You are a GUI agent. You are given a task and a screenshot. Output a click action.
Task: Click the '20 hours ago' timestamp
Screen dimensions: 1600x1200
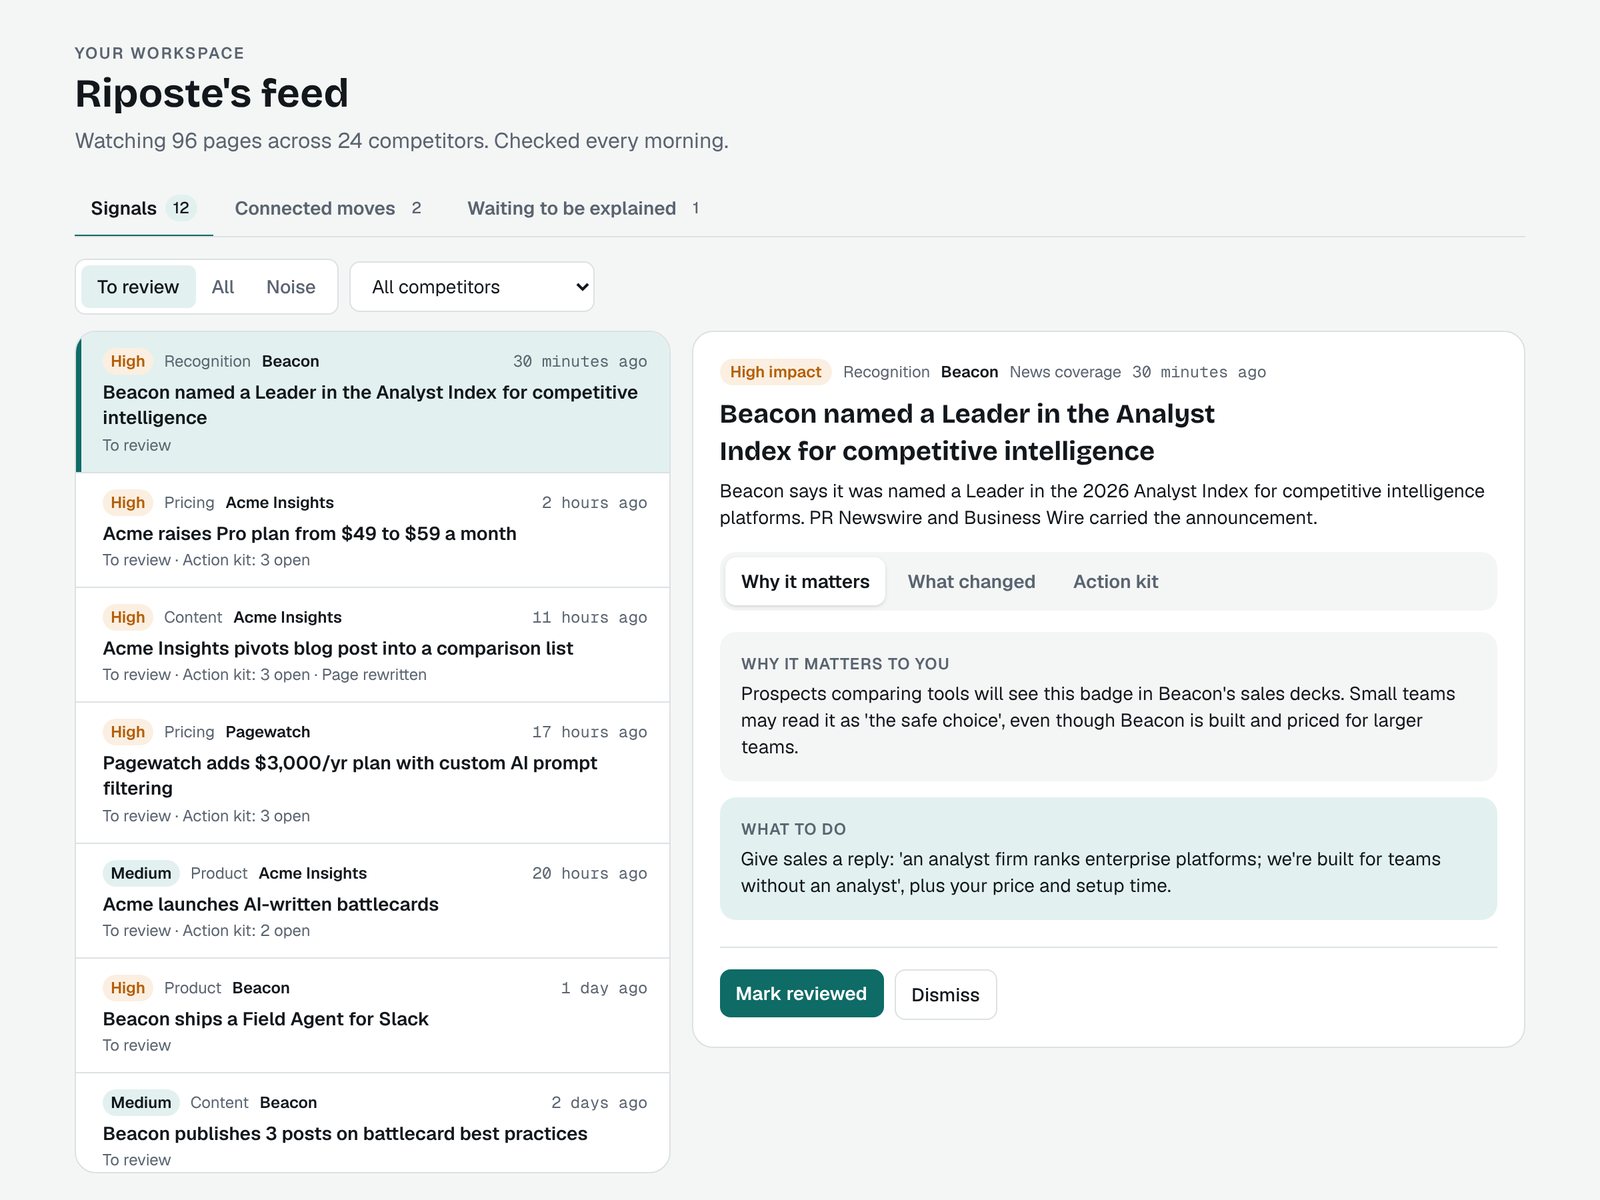(x=590, y=874)
